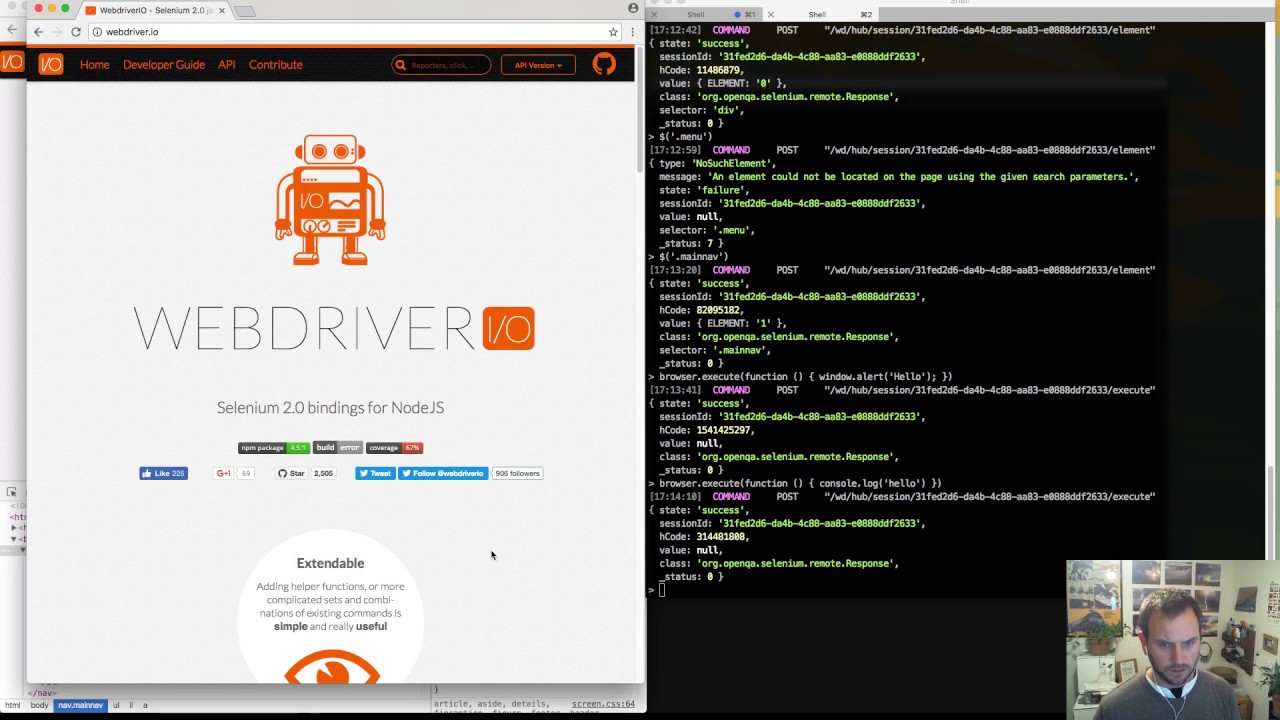Image resolution: width=1280 pixels, height=720 pixels.
Task: Bookmark the page with the star icon
Action: click(613, 32)
